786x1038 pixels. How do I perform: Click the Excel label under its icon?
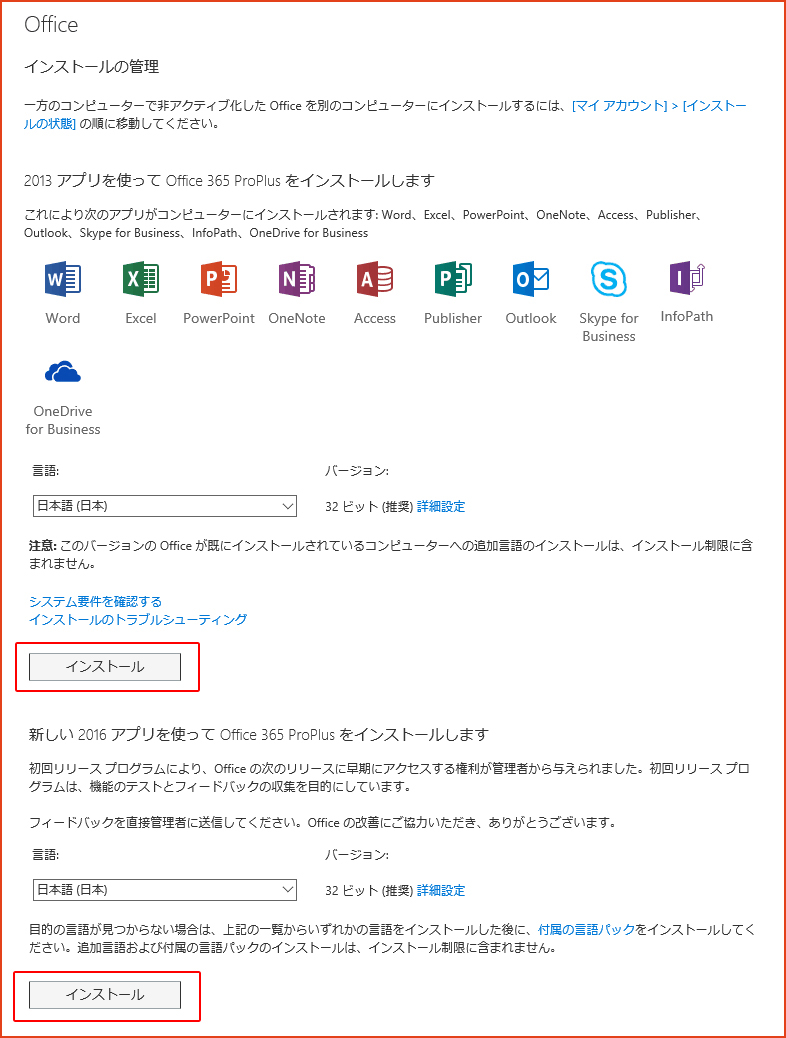(x=141, y=318)
